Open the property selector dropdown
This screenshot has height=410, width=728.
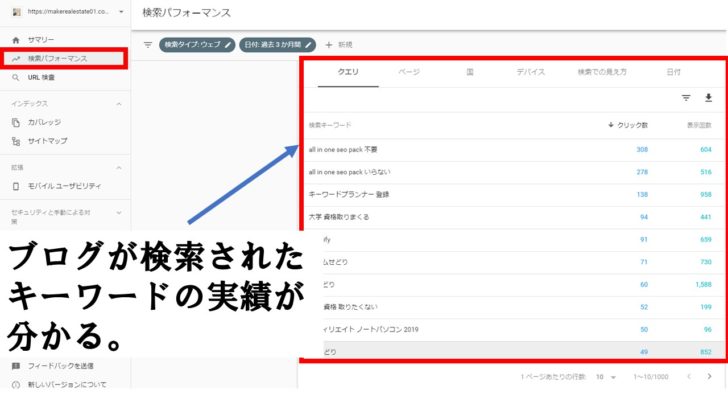[x=121, y=12]
